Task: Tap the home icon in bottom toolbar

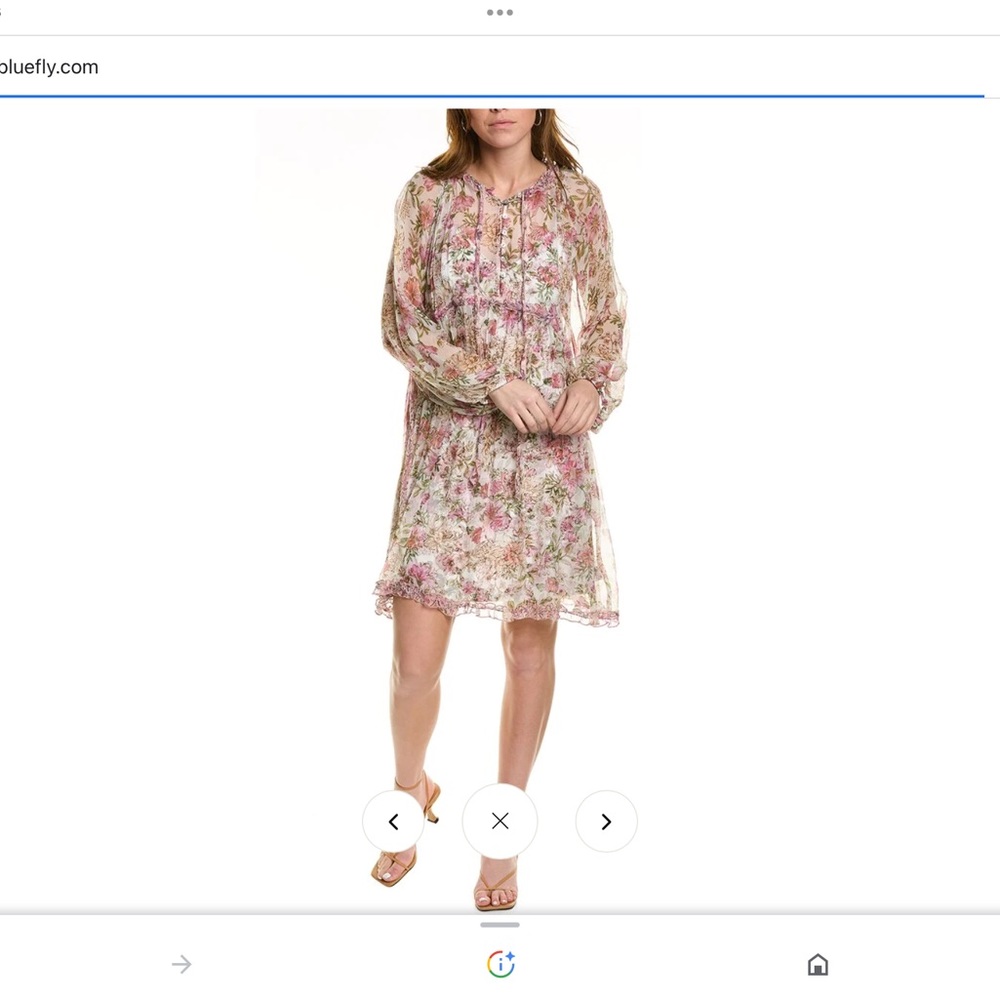Action: (x=818, y=964)
